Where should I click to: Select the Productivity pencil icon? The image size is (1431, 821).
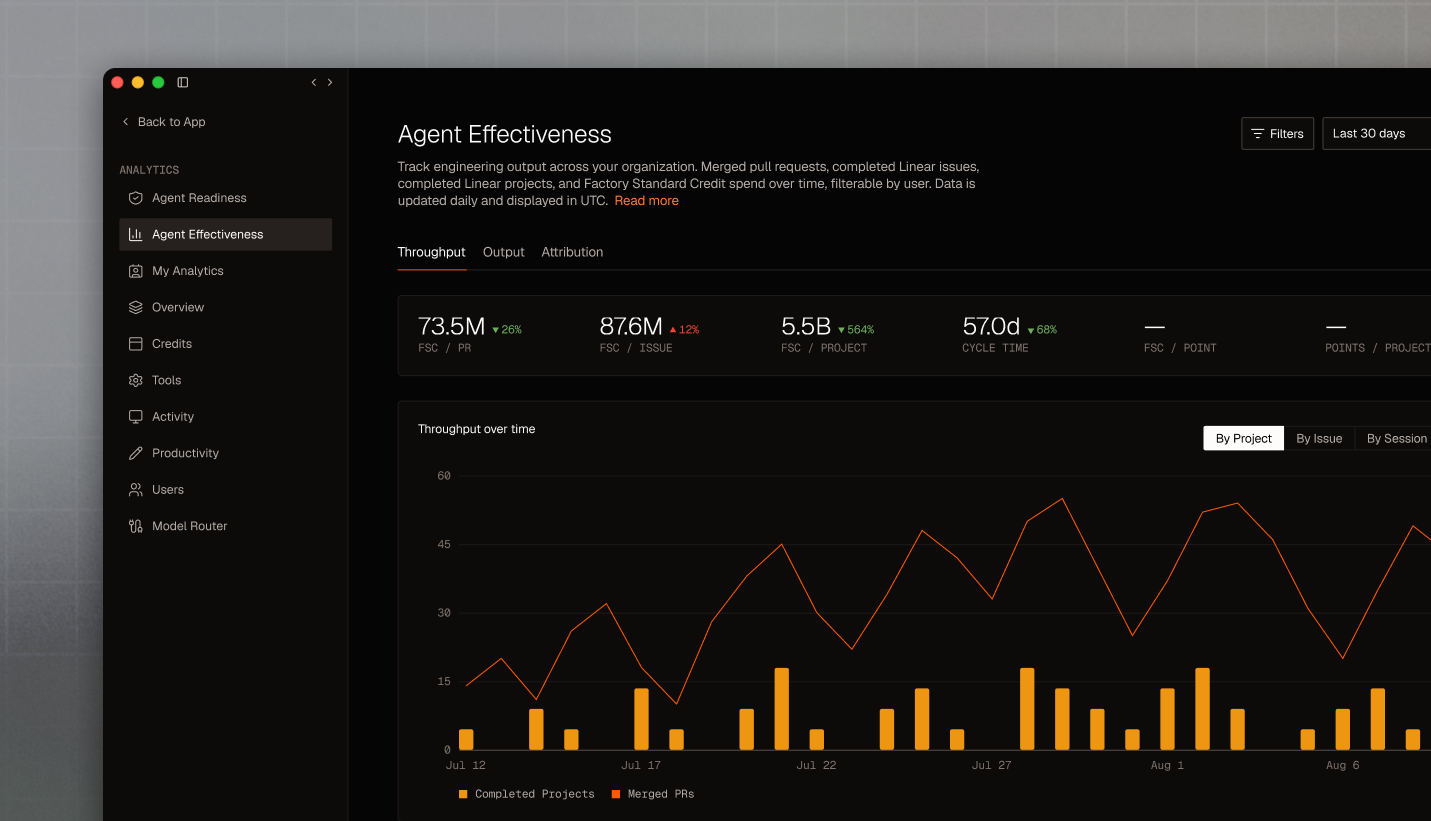click(x=136, y=453)
